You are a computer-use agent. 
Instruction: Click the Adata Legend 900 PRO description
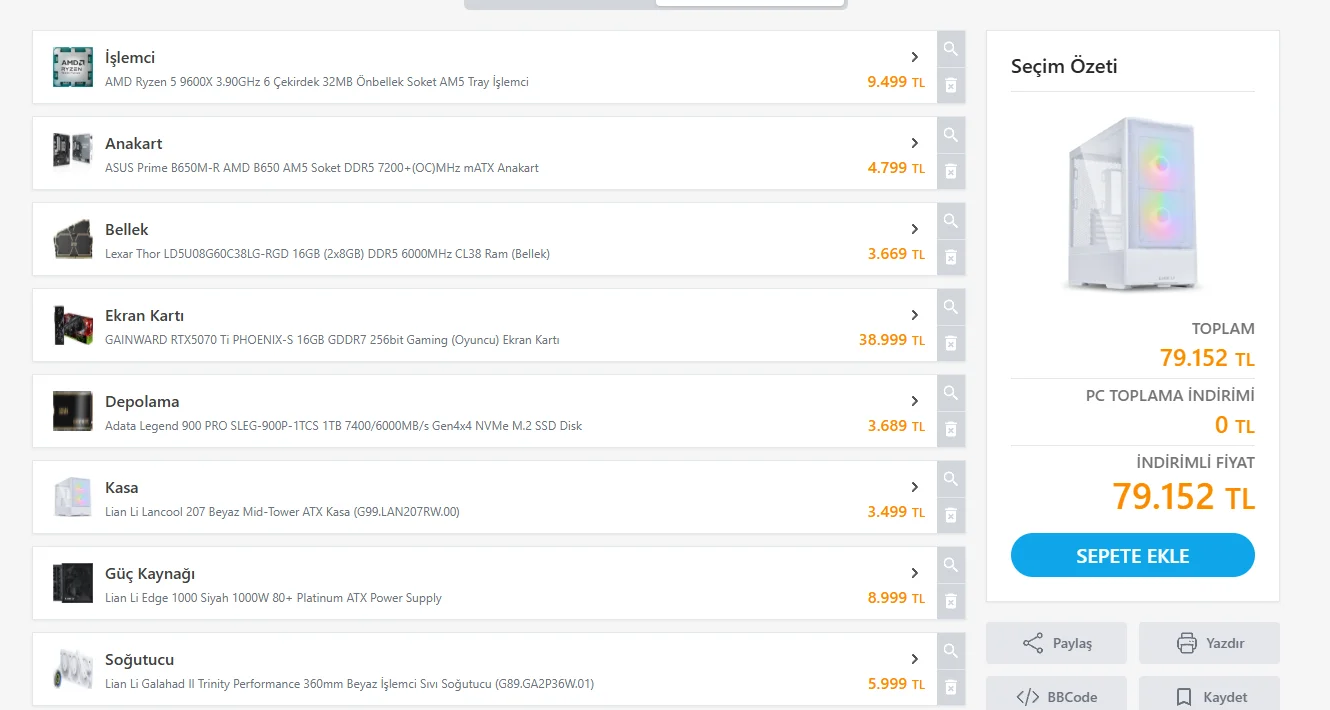pyautogui.click(x=343, y=426)
